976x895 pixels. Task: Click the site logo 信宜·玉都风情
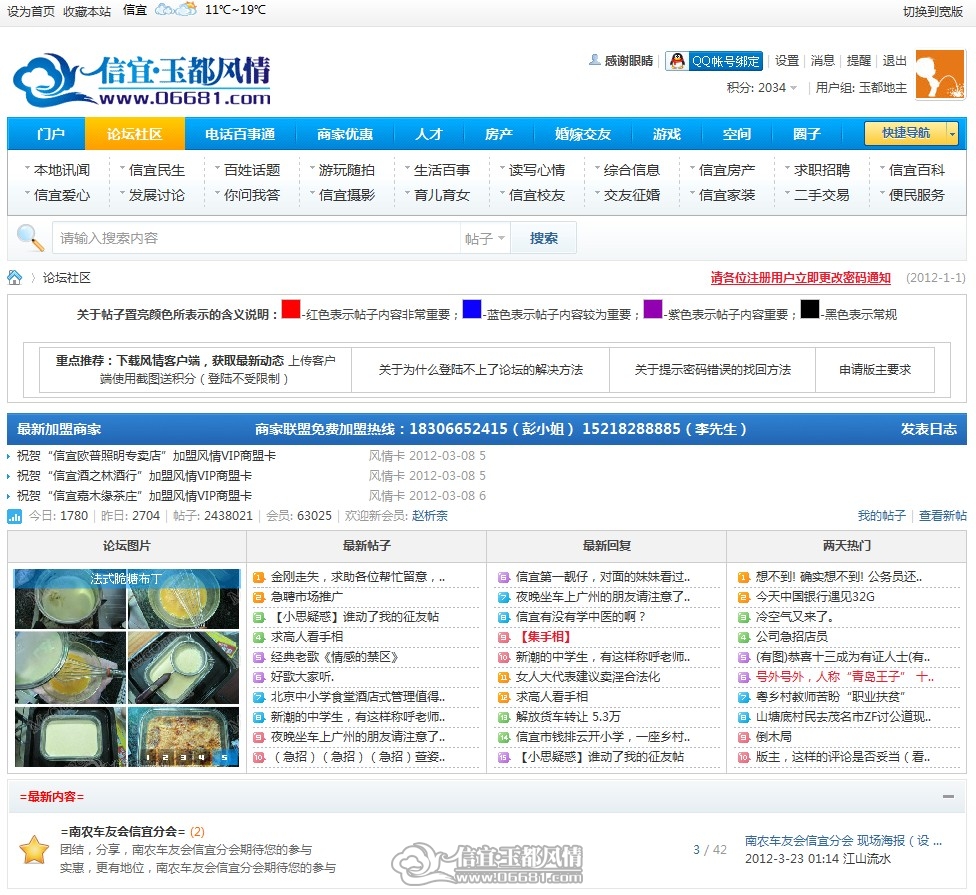(142, 80)
